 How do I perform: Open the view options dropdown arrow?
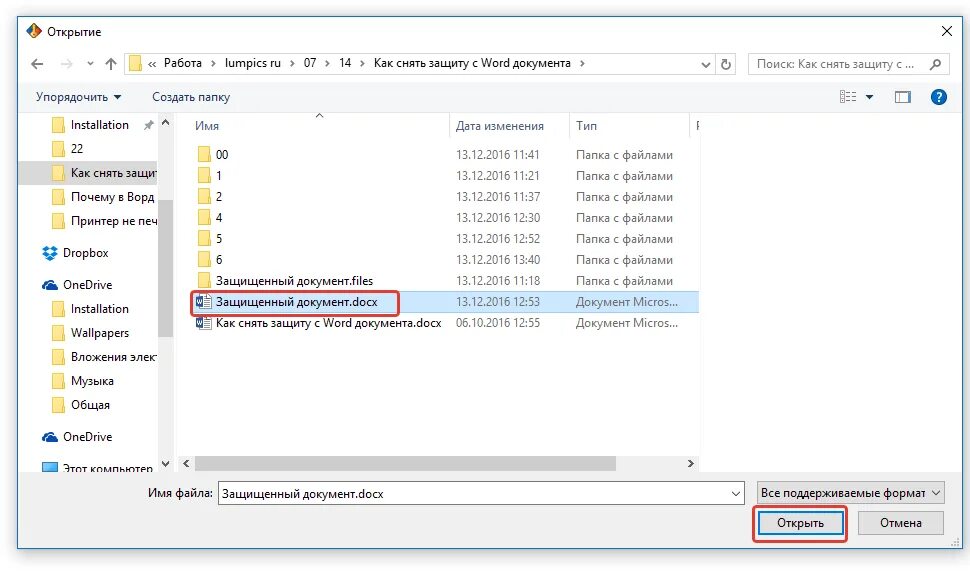click(869, 97)
